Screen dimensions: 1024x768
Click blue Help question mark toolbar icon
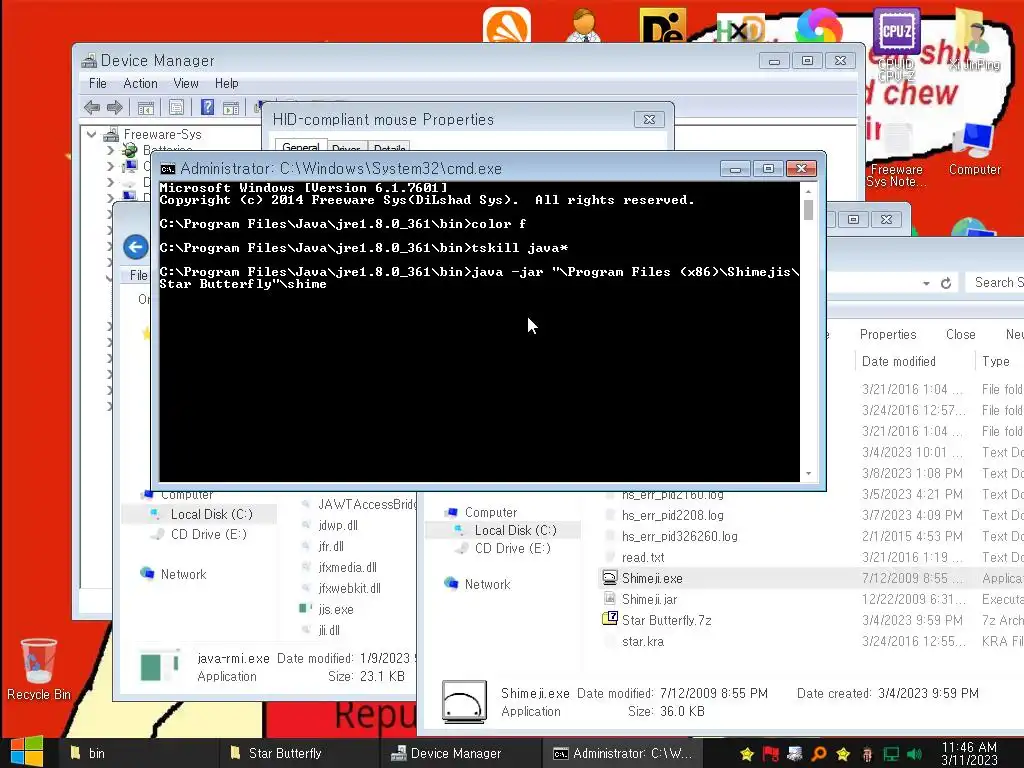[207, 107]
